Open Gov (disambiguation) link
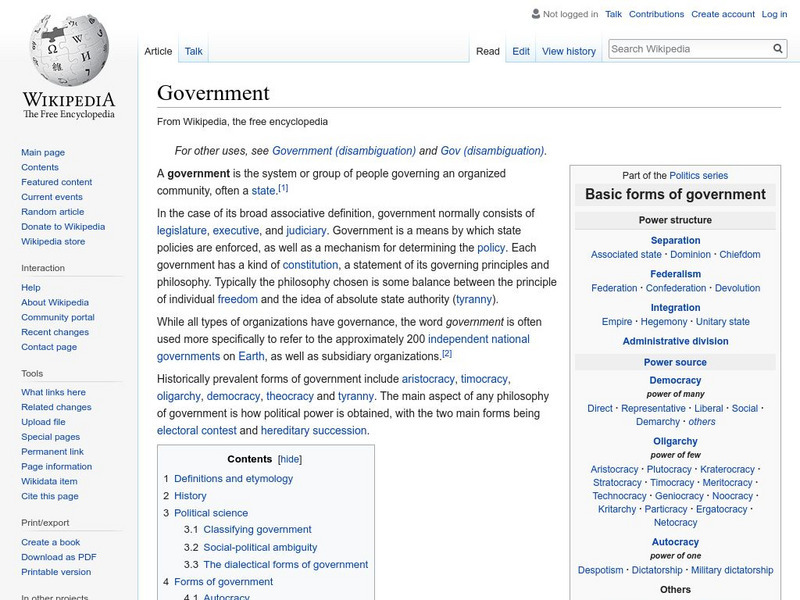 pyautogui.click(x=492, y=151)
